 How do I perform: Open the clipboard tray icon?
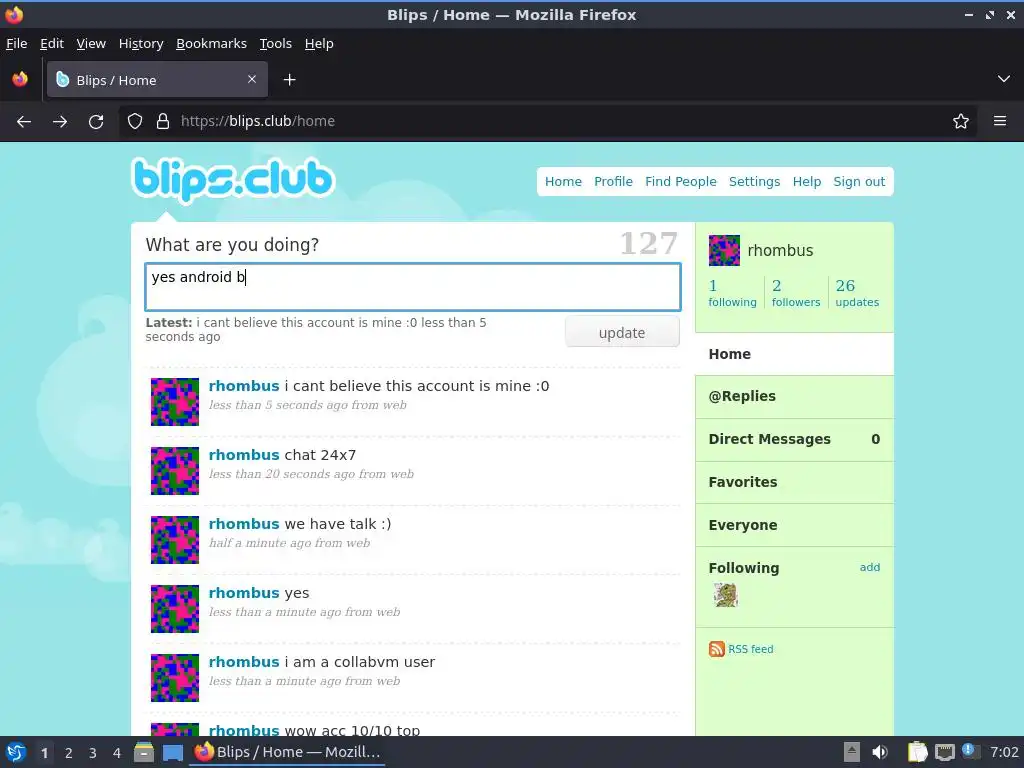(918, 752)
